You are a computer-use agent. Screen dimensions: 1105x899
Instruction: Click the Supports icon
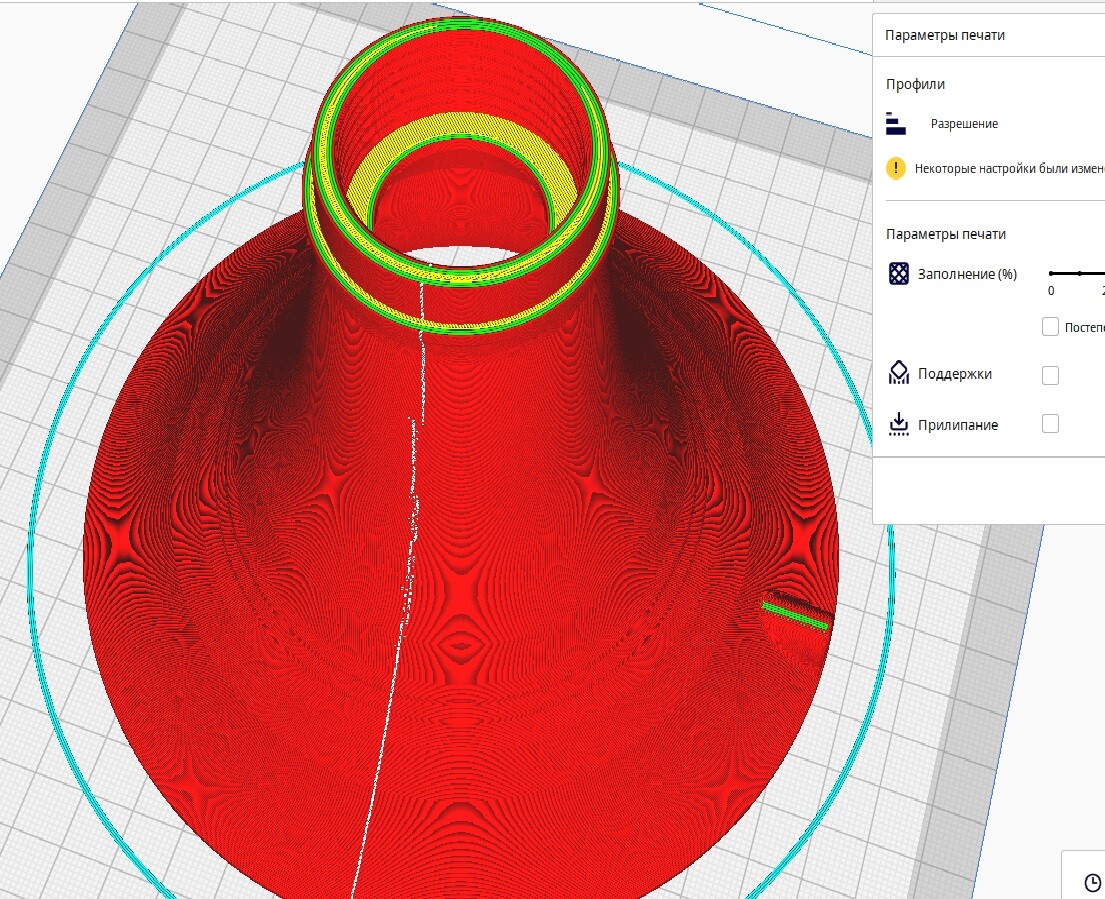tap(899, 374)
